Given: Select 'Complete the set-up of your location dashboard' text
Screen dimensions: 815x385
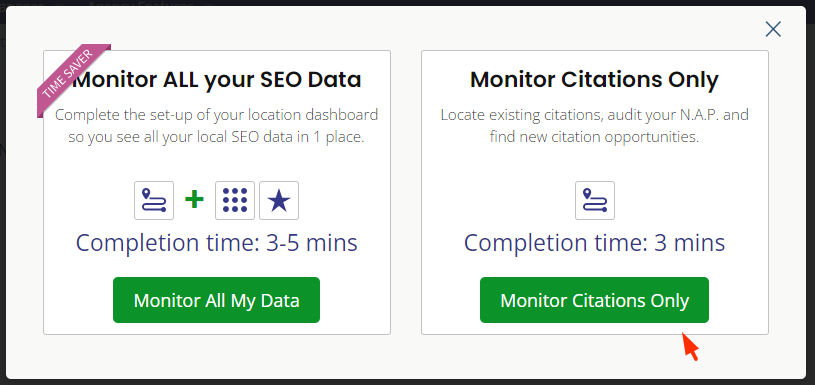Looking at the screenshot, I should [217, 114].
